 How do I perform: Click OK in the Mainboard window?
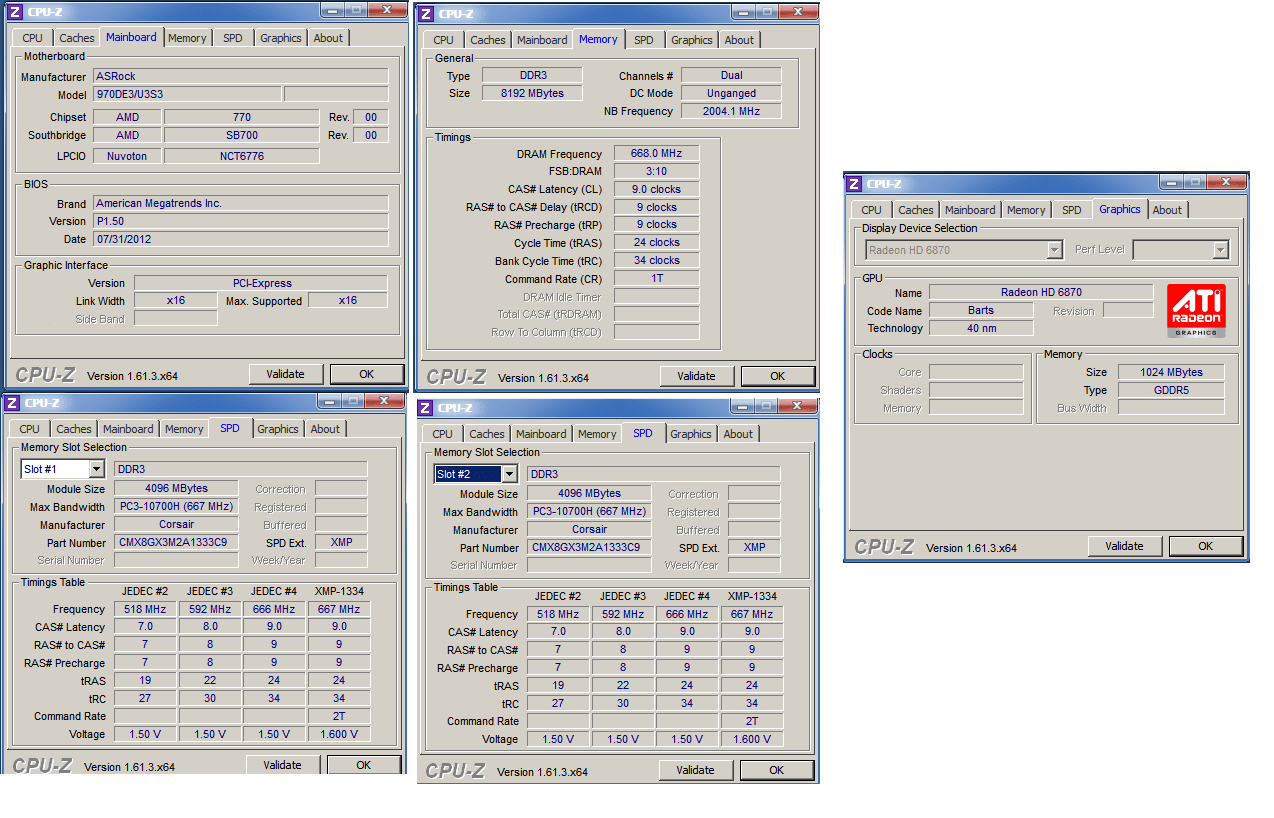point(367,374)
